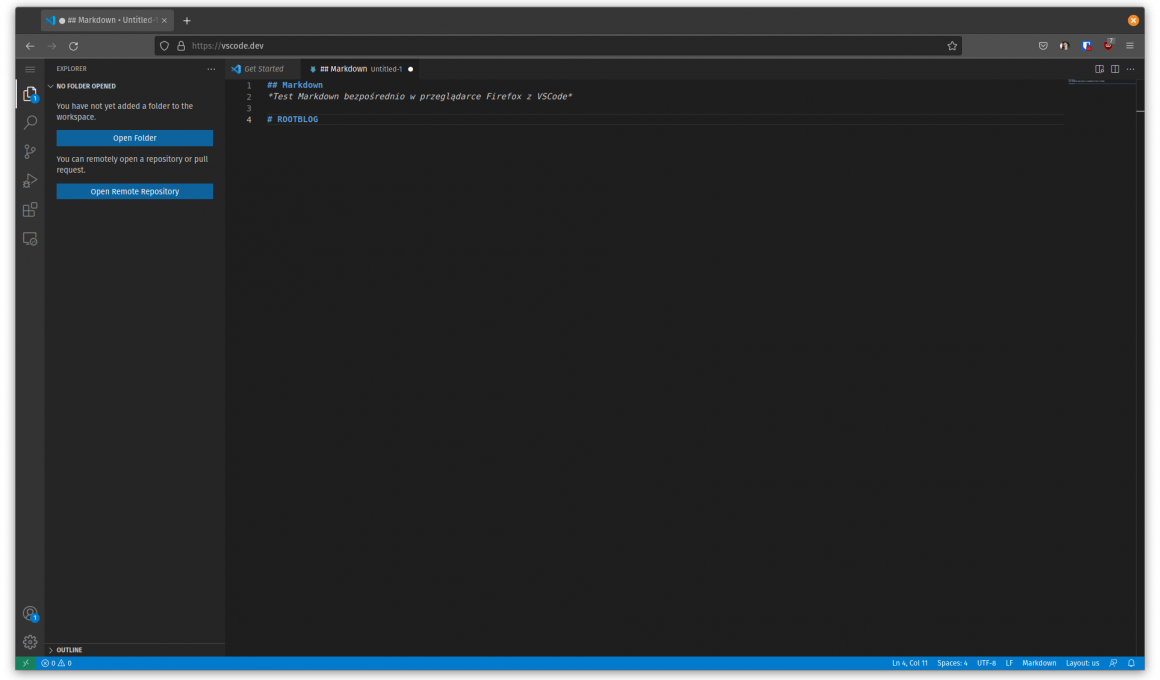Open the Manage gear settings icon
This screenshot has width=1160, height=680.
(x=30, y=642)
